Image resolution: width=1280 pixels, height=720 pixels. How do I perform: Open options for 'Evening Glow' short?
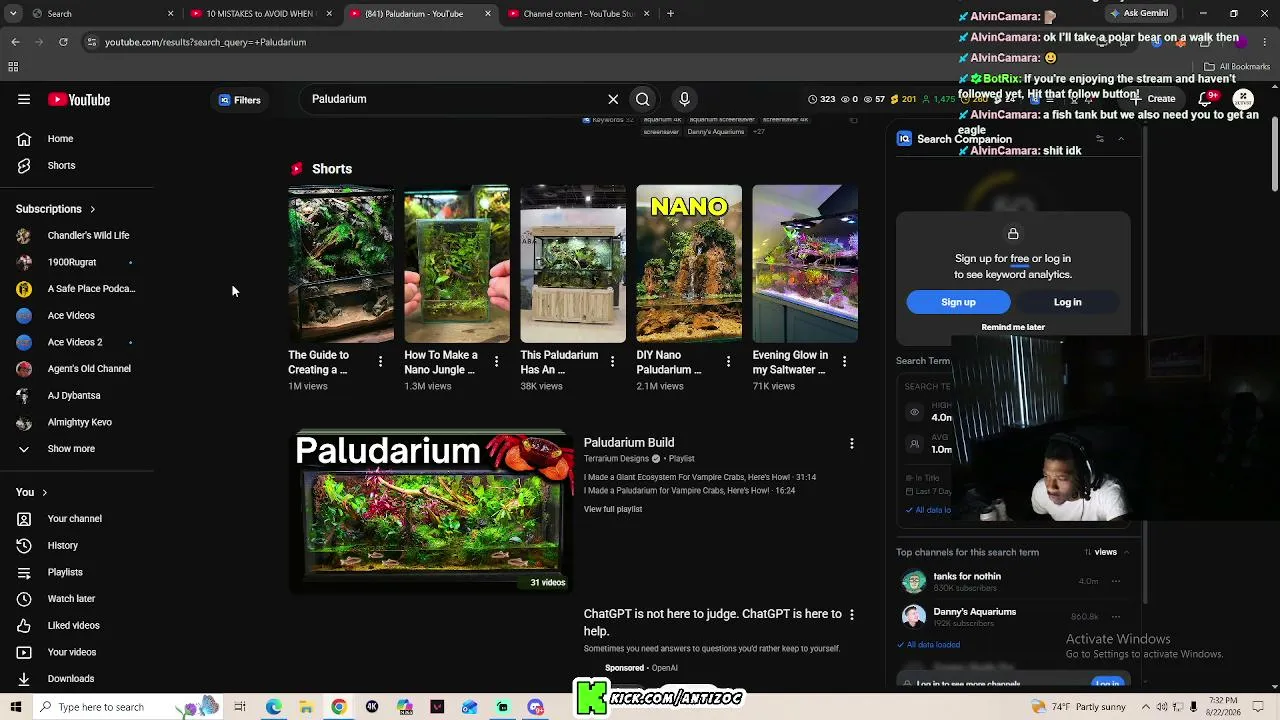pyautogui.click(x=844, y=361)
